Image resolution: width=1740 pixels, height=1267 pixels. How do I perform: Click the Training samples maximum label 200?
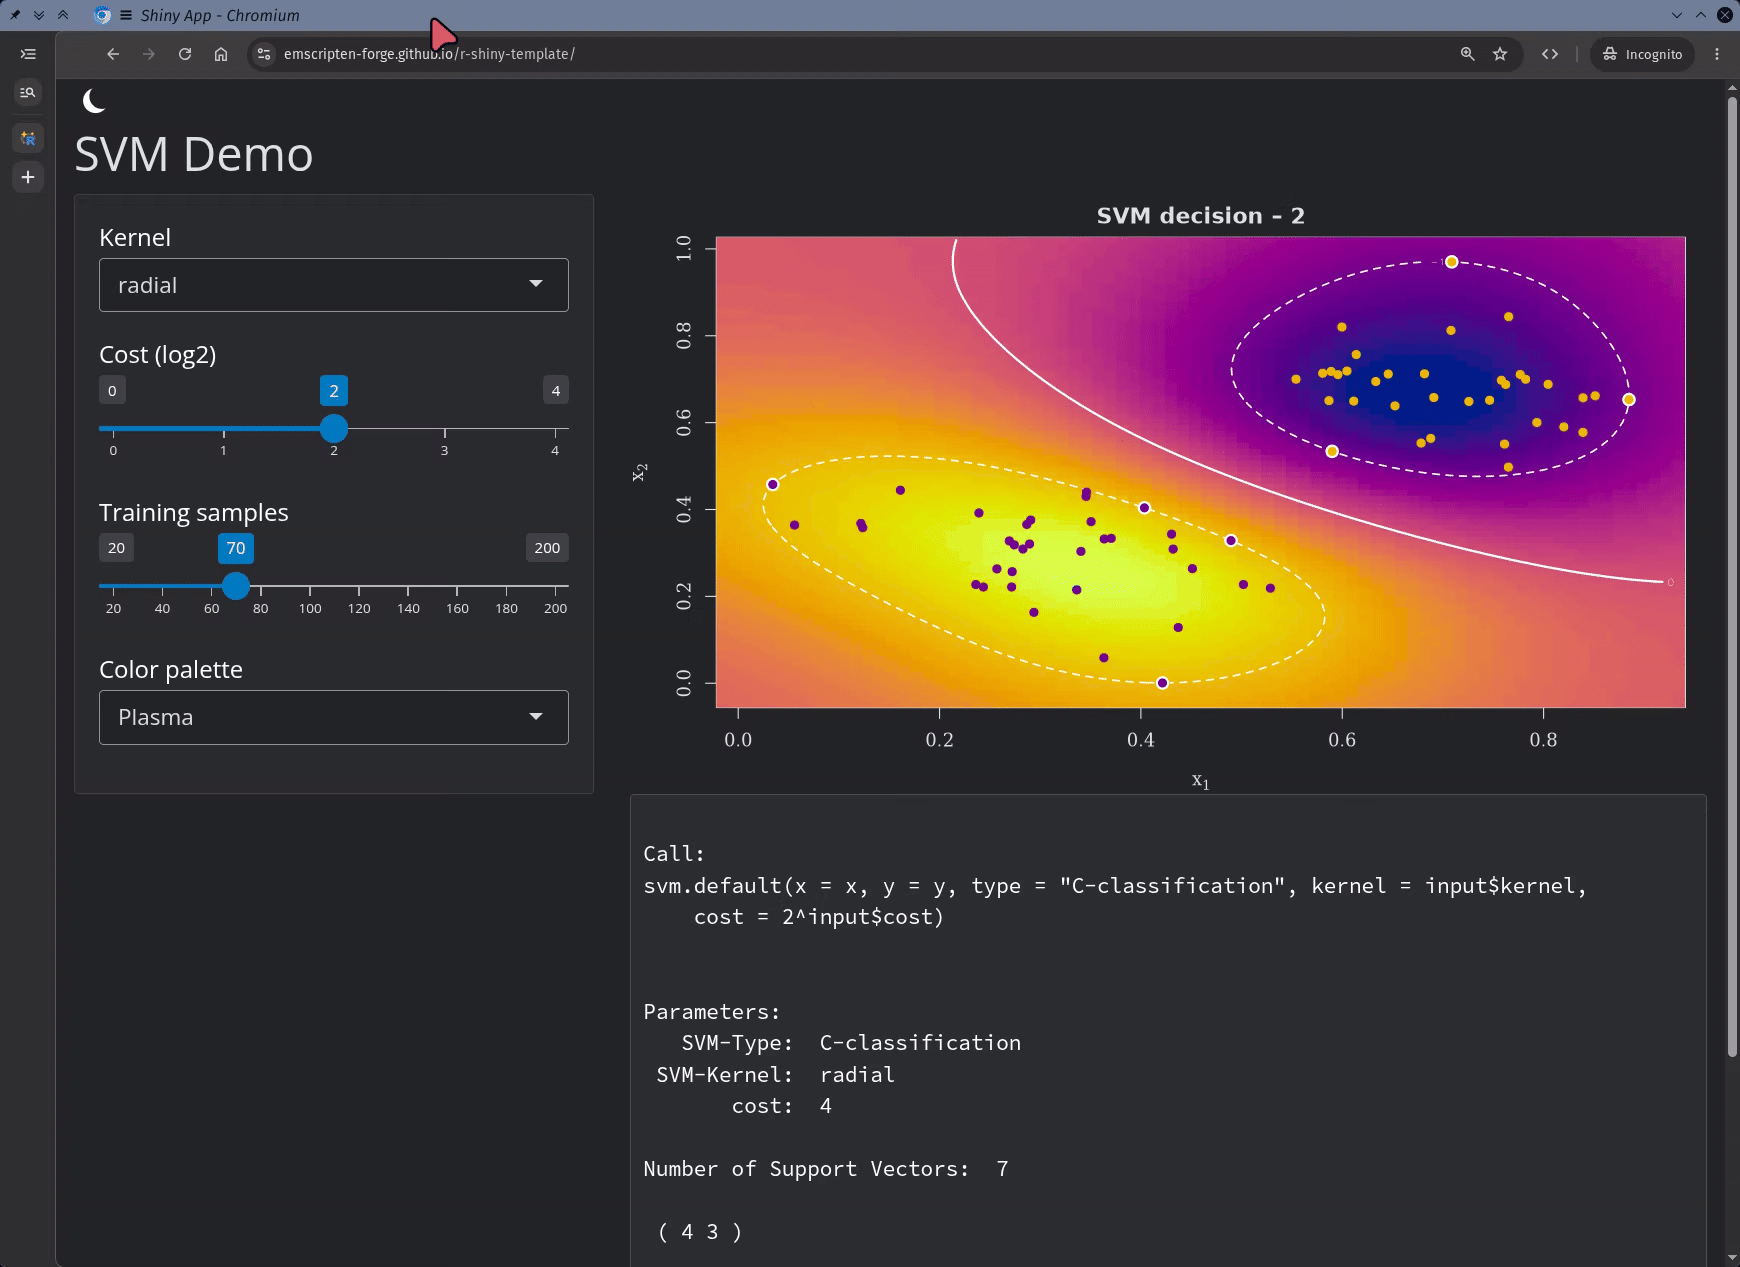[x=547, y=548]
